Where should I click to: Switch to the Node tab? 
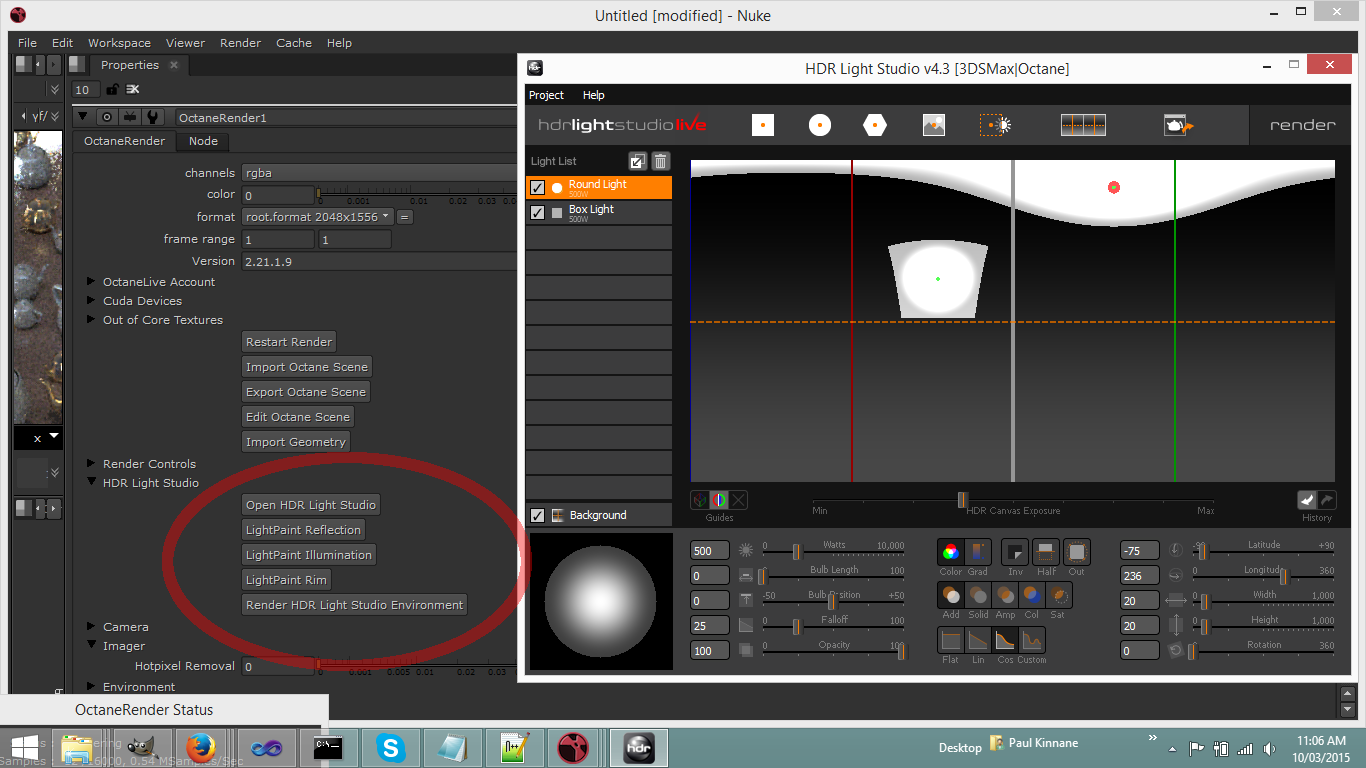point(203,141)
